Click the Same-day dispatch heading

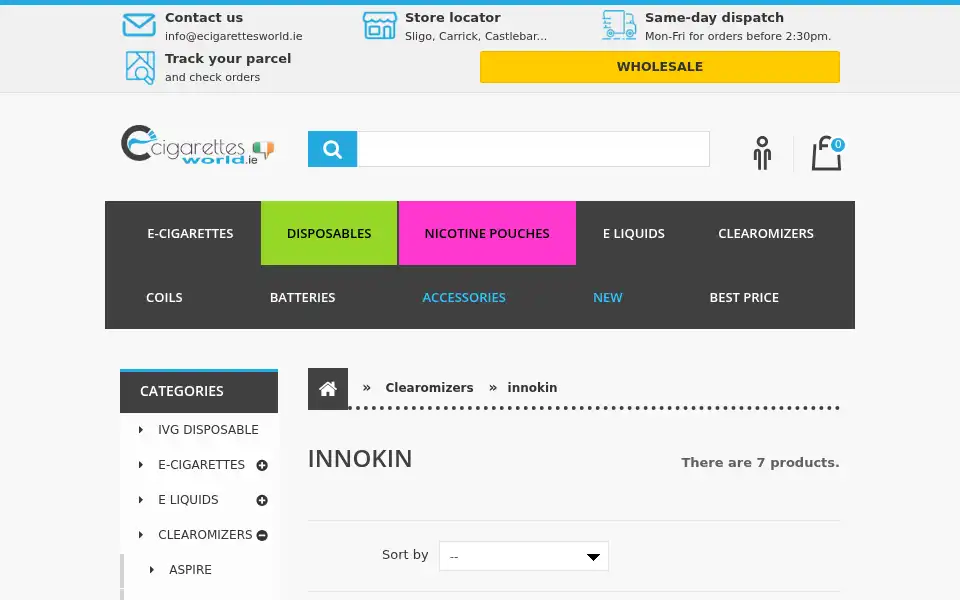click(714, 18)
